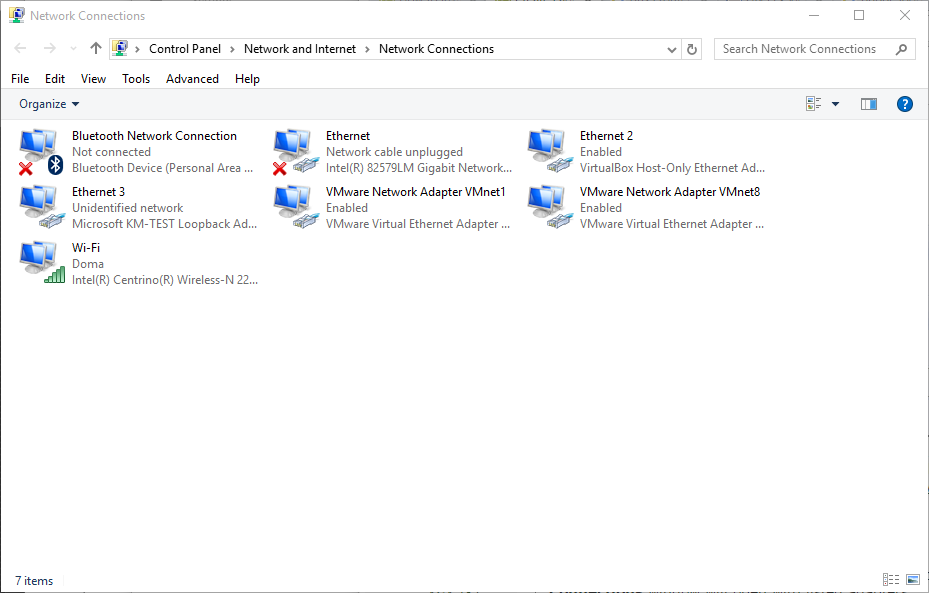Click the Help question mark icon
Image resolution: width=929 pixels, height=593 pixels.
[904, 104]
